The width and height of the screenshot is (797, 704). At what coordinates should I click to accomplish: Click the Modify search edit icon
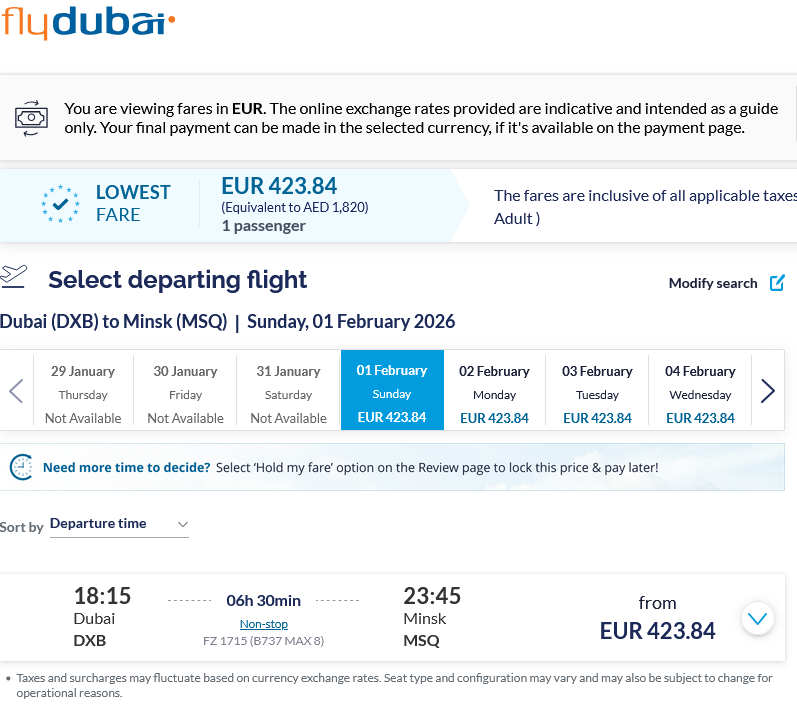pyautogui.click(x=777, y=283)
